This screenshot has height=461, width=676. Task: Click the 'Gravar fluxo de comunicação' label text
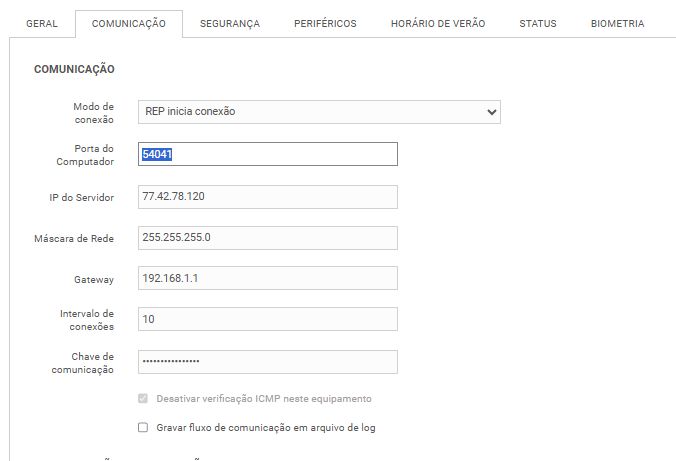(266, 427)
